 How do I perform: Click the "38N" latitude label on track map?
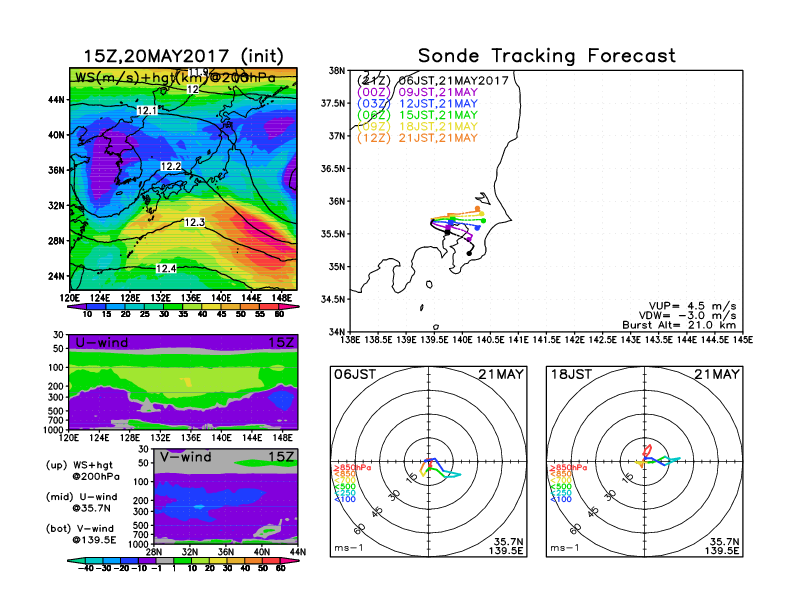pos(336,70)
